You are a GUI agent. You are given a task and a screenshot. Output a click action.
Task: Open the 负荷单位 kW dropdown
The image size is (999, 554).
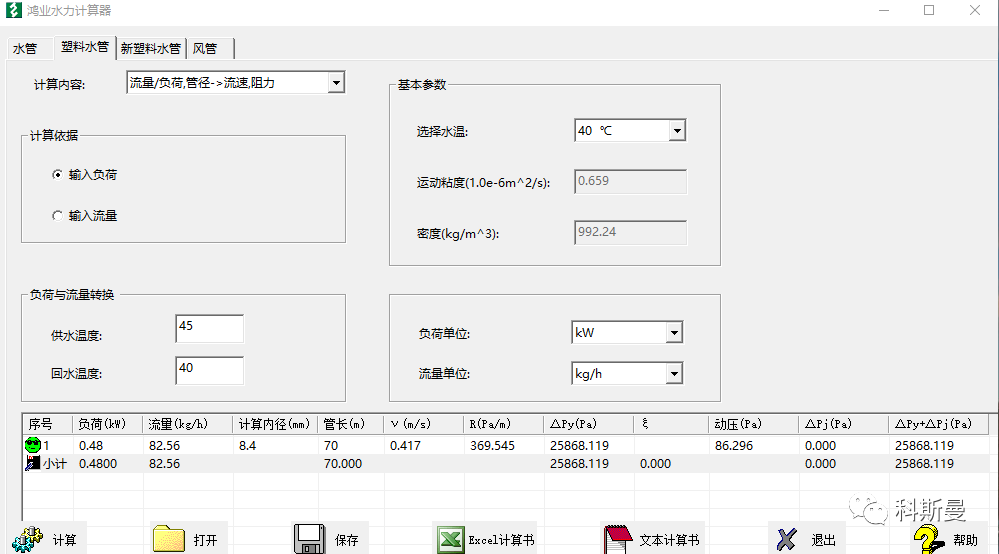(x=674, y=333)
